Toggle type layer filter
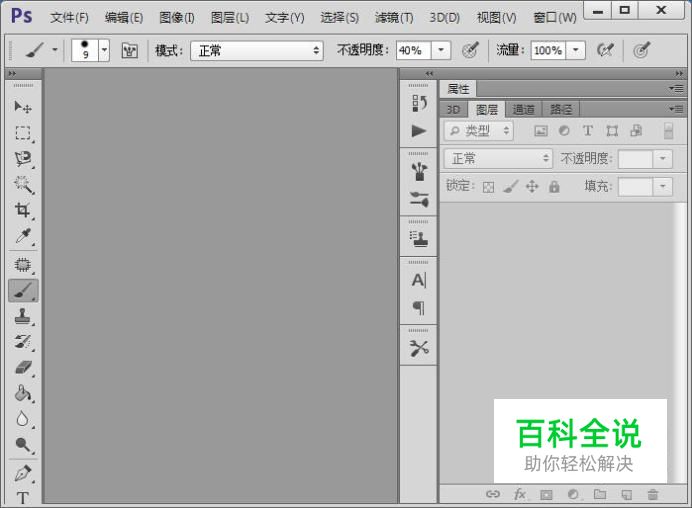This screenshot has height=508, width=692. click(587, 131)
